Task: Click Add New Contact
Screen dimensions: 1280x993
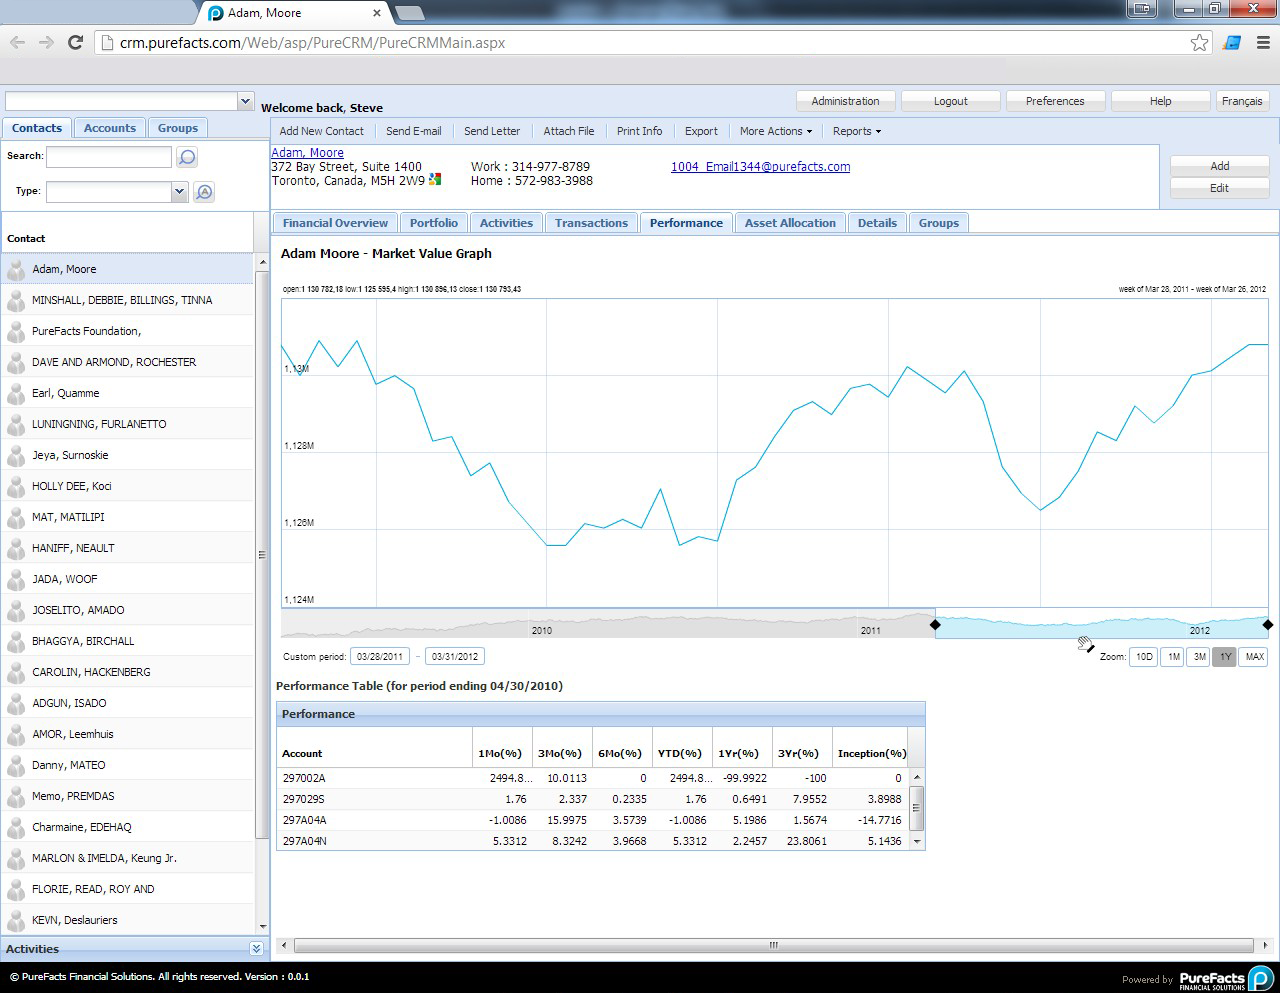Action: tap(322, 131)
